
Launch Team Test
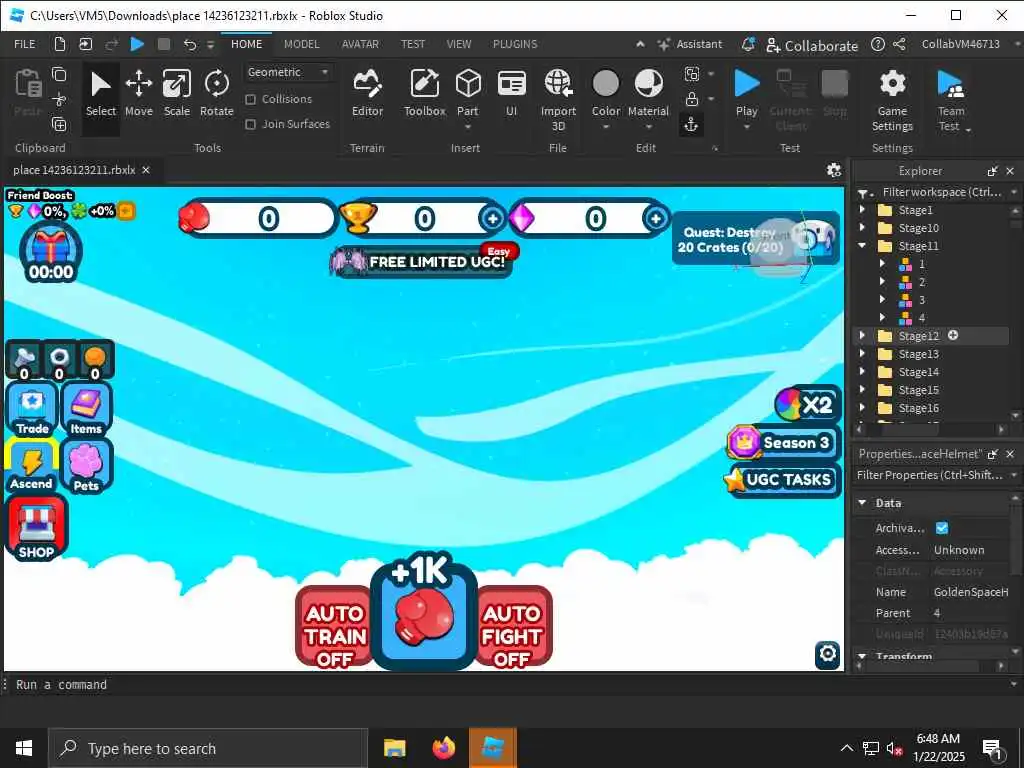(x=951, y=99)
